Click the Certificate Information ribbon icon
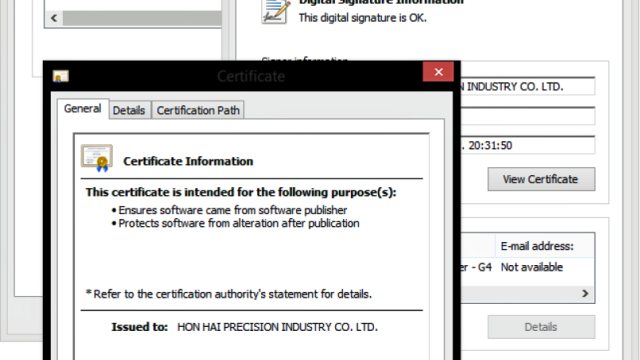Viewport: 640px width, 360px height. click(x=97, y=158)
